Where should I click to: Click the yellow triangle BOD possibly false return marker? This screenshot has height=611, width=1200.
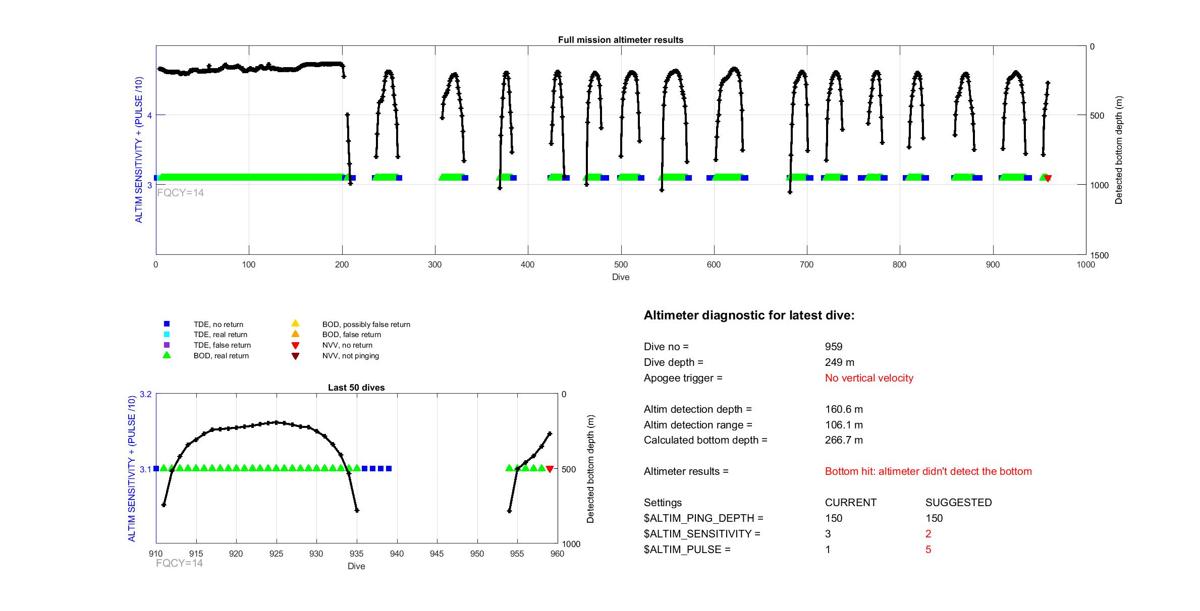(295, 325)
